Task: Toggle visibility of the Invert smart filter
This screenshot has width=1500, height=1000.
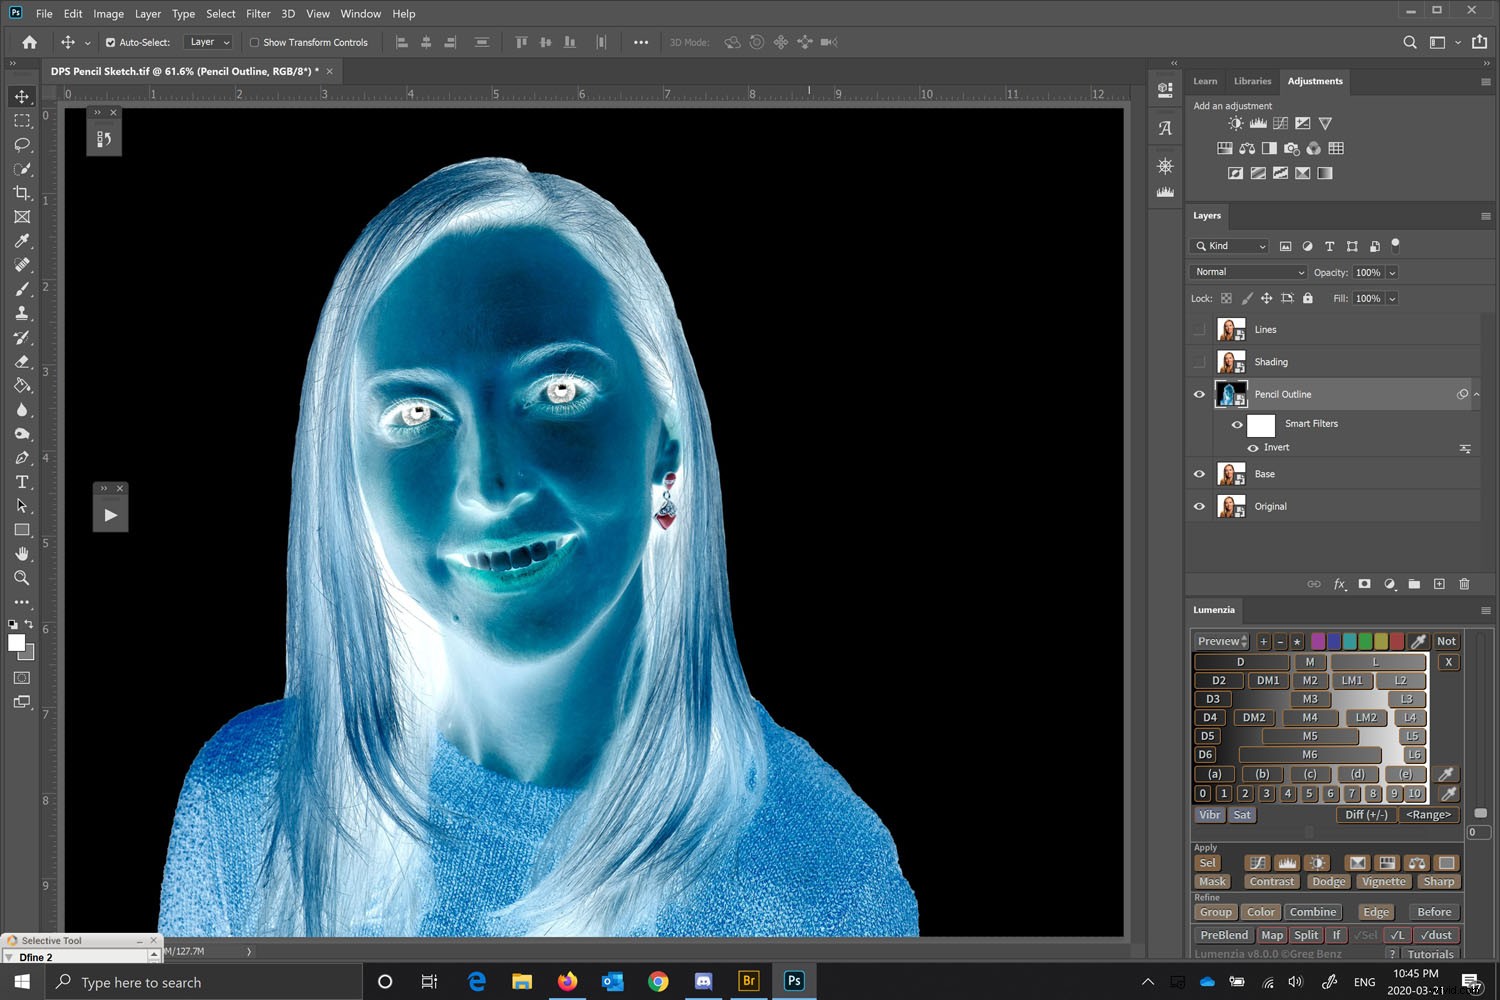Action: click(1253, 447)
